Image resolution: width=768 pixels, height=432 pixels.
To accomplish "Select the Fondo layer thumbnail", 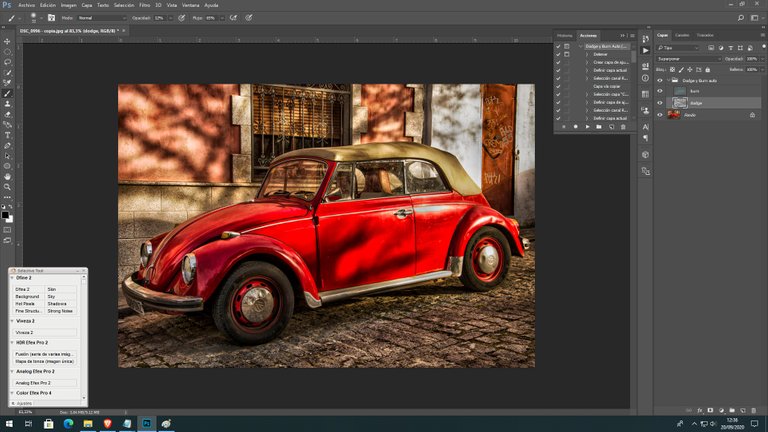I will (x=674, y=115).
